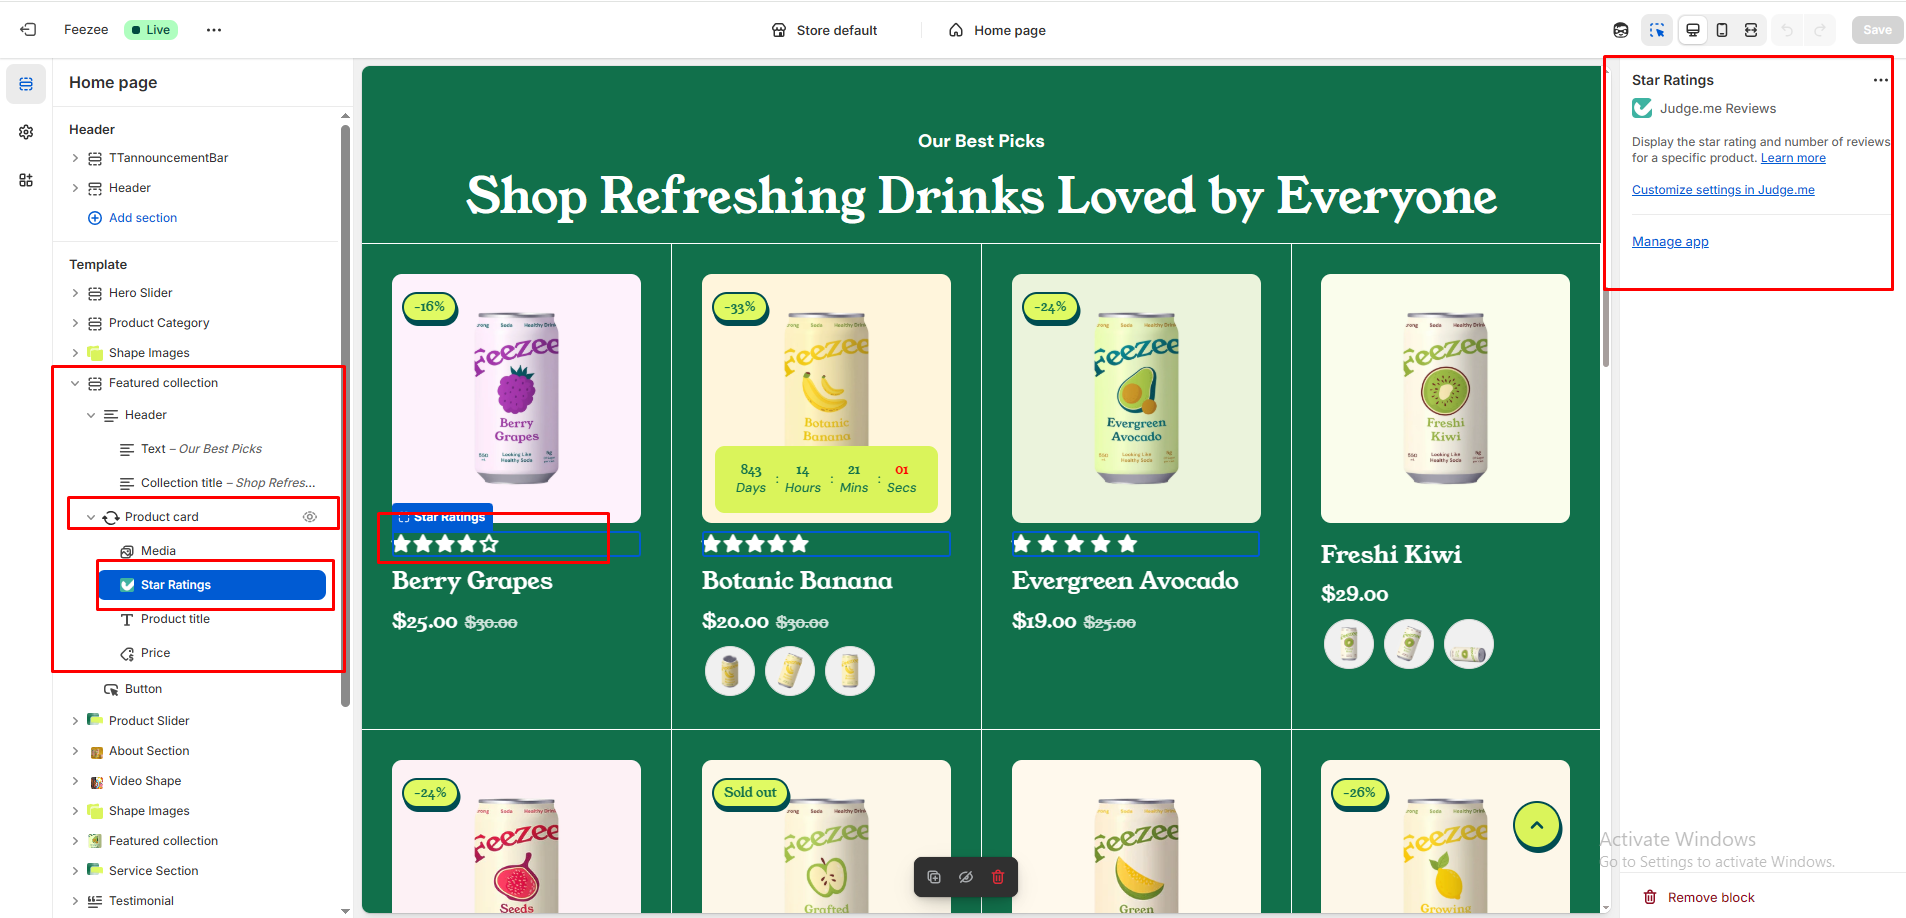This screenshot has height=918, width=1906.
Task: Hide block via crossed-eye icon in floating toolbar
Action: coord(966,877)
